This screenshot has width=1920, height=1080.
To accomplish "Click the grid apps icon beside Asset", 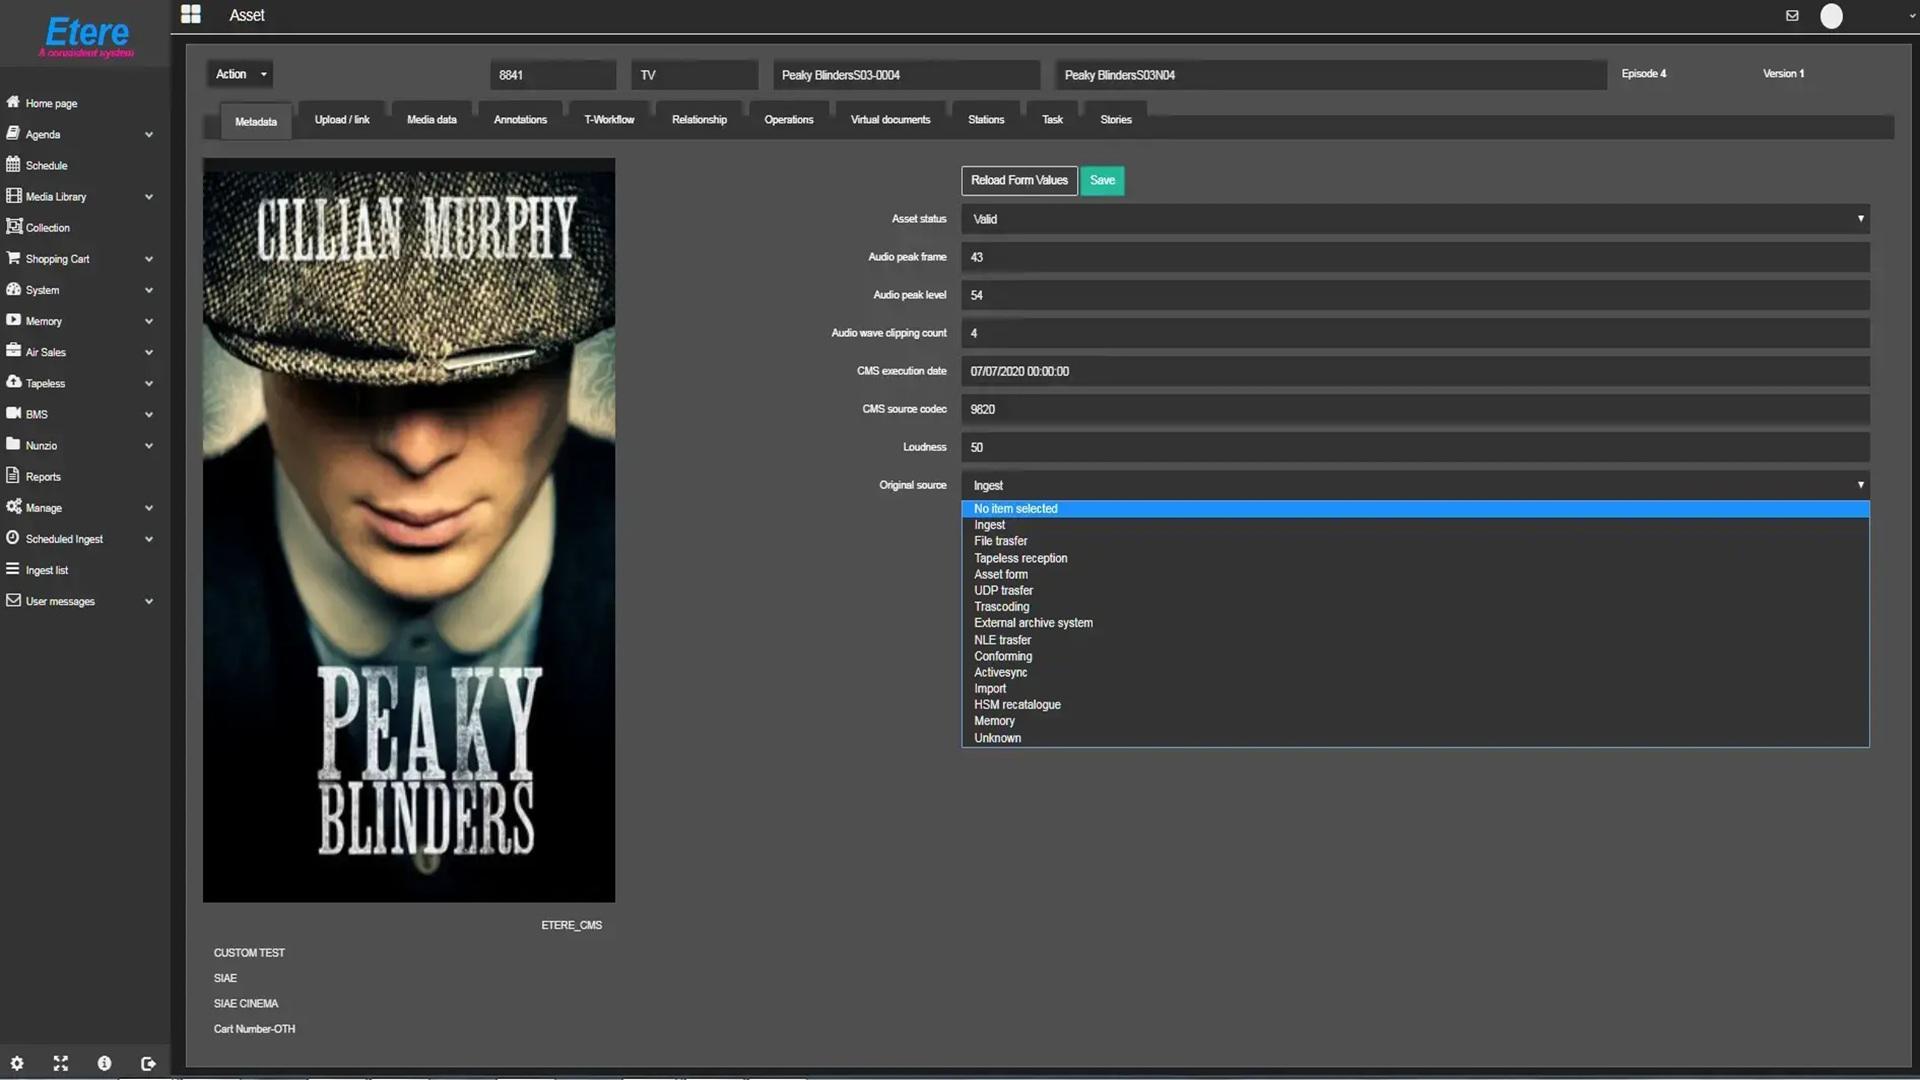I will point(191,15).
